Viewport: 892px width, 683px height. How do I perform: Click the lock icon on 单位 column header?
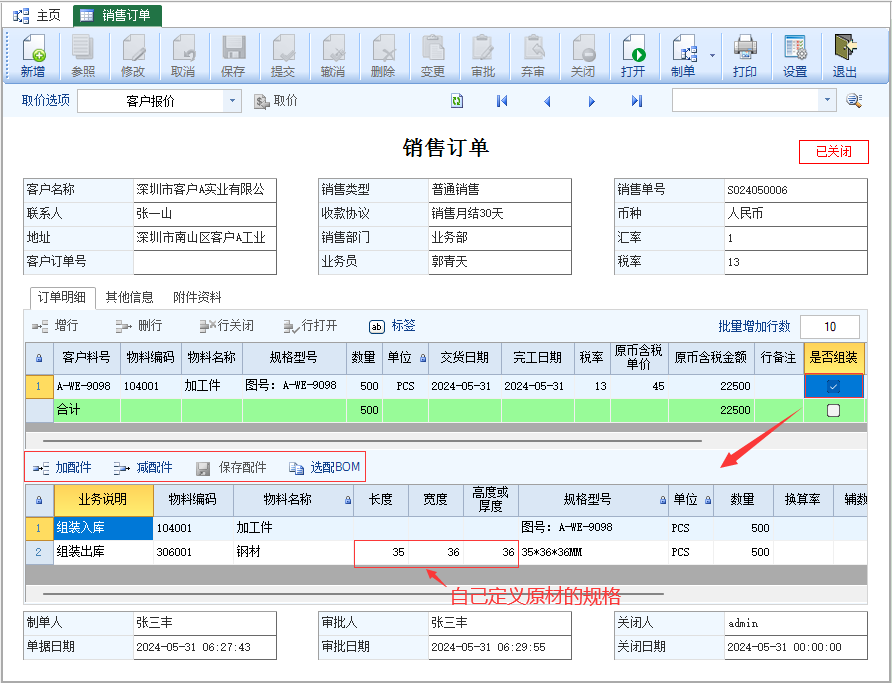(423, 358)
